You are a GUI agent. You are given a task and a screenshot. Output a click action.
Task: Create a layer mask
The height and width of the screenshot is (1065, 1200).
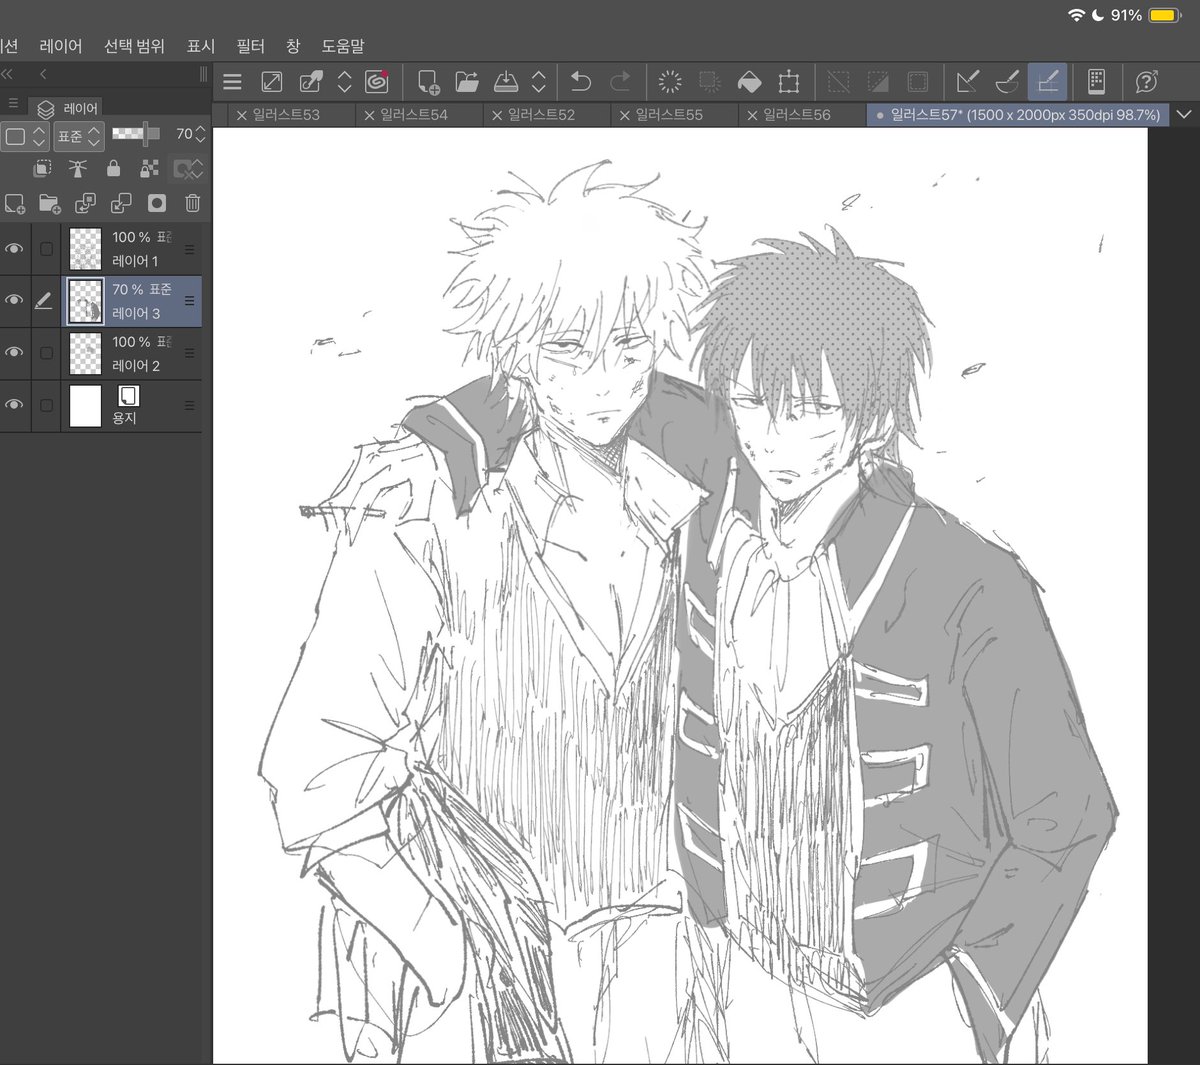coord(157,204)
